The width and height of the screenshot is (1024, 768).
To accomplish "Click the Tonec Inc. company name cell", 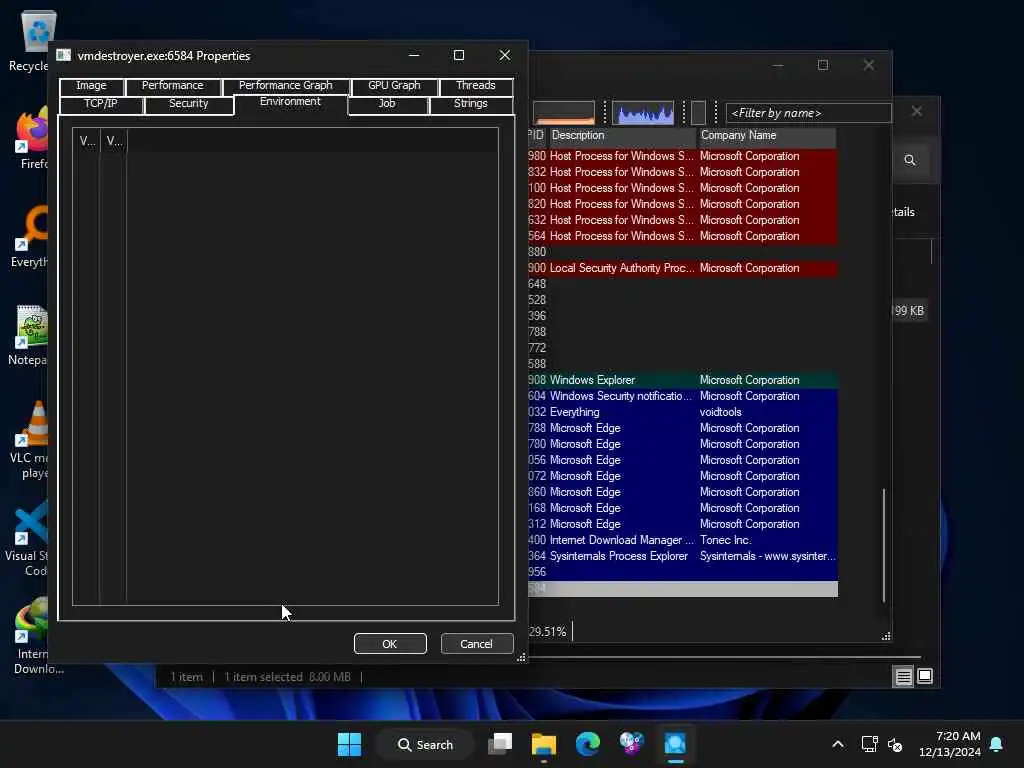I will point(726,540).
